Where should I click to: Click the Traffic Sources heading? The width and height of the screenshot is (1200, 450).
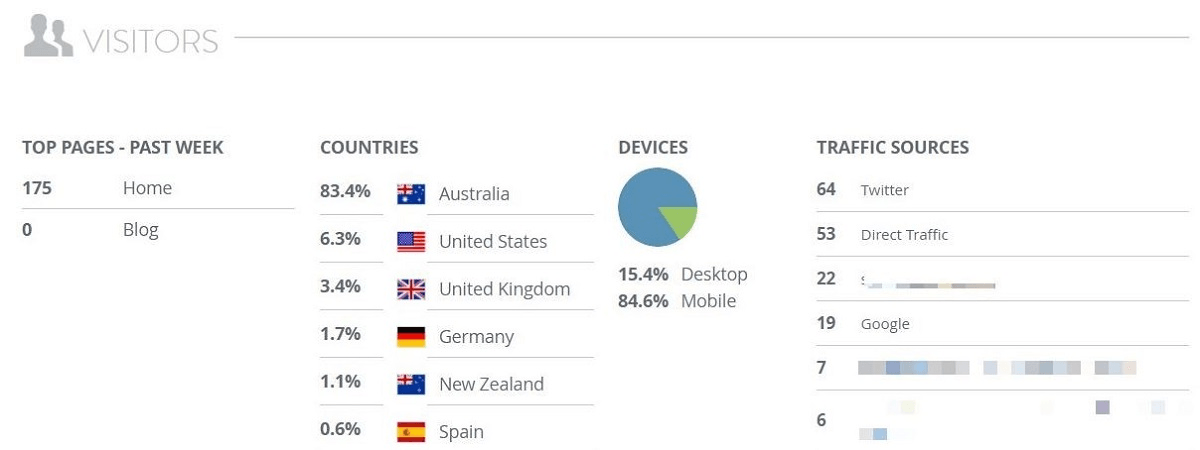point(892,148)
